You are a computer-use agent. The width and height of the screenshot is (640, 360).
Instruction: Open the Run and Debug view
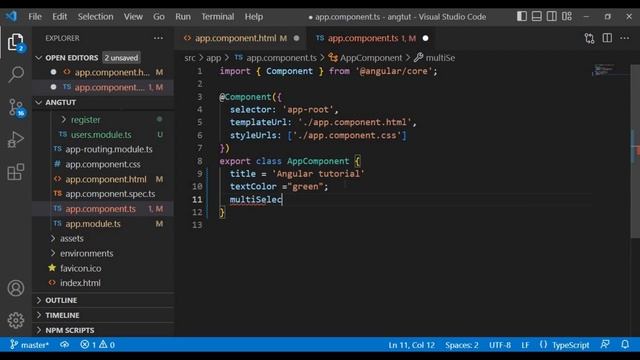pos(16,140)
